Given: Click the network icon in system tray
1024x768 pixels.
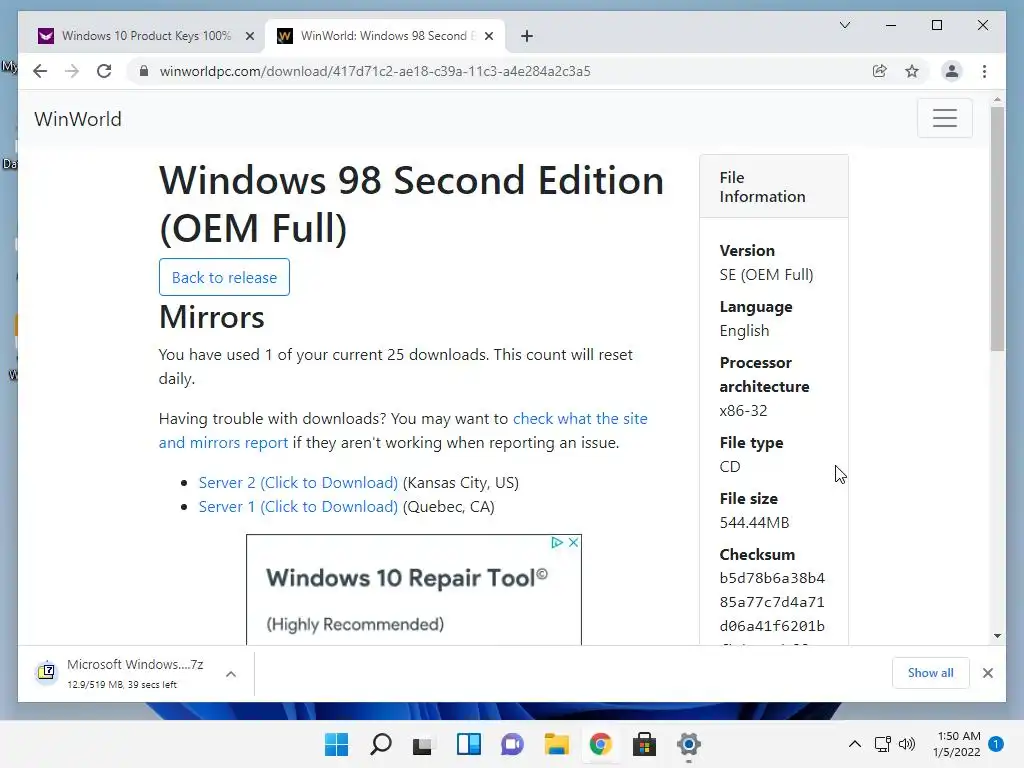Looking at the screenshot, I should tap(882, 744).
